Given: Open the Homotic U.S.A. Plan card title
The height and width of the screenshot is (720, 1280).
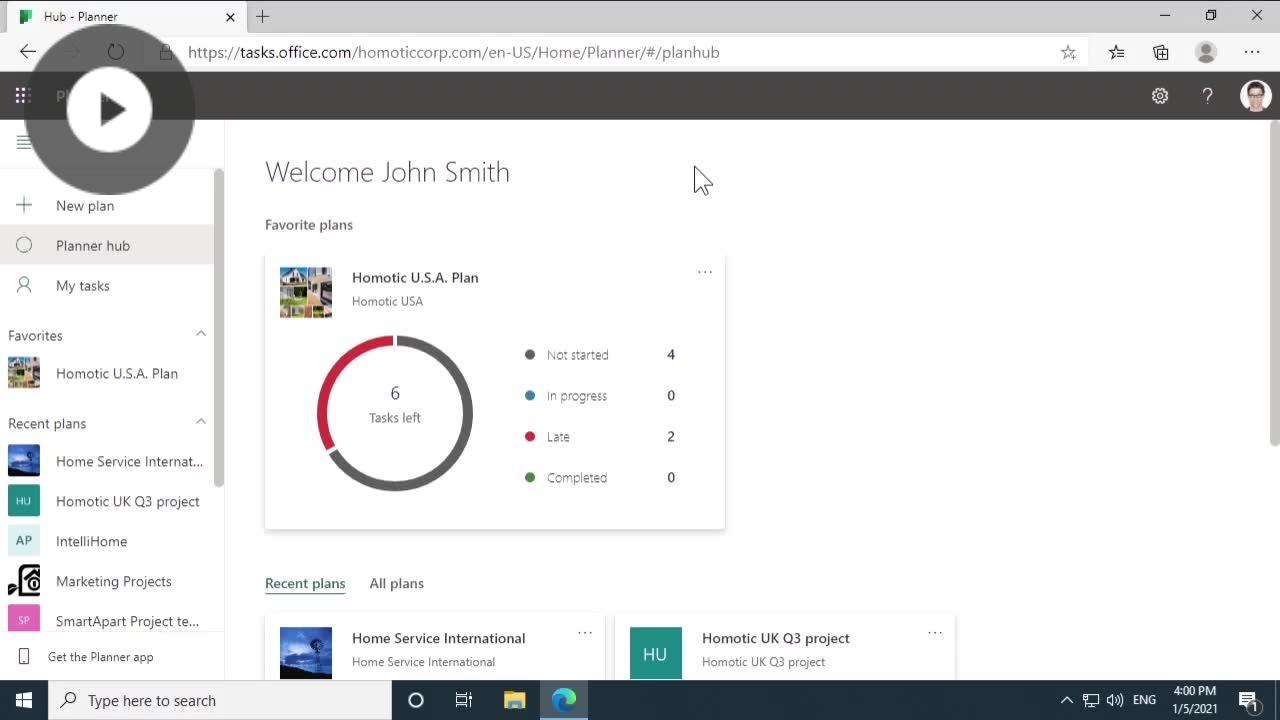Looking at the screenshot, I should [x=415, y=277].
